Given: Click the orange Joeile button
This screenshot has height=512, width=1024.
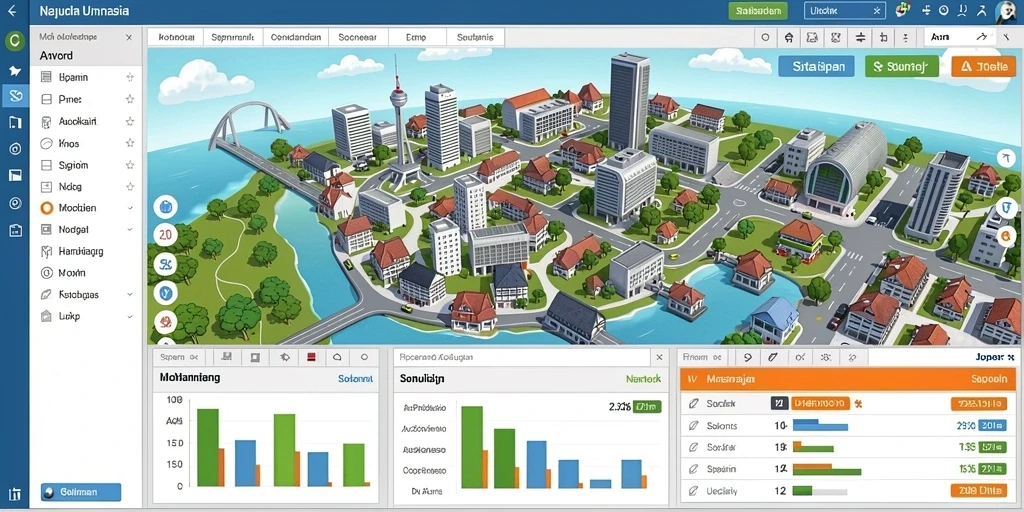Looking at the screenshot, I should pos(984,66).
